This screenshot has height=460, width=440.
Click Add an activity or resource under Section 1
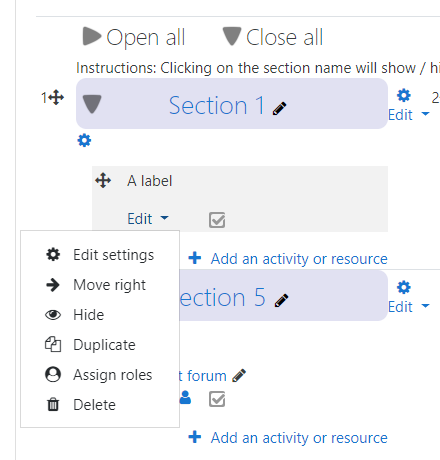[288, 259]
